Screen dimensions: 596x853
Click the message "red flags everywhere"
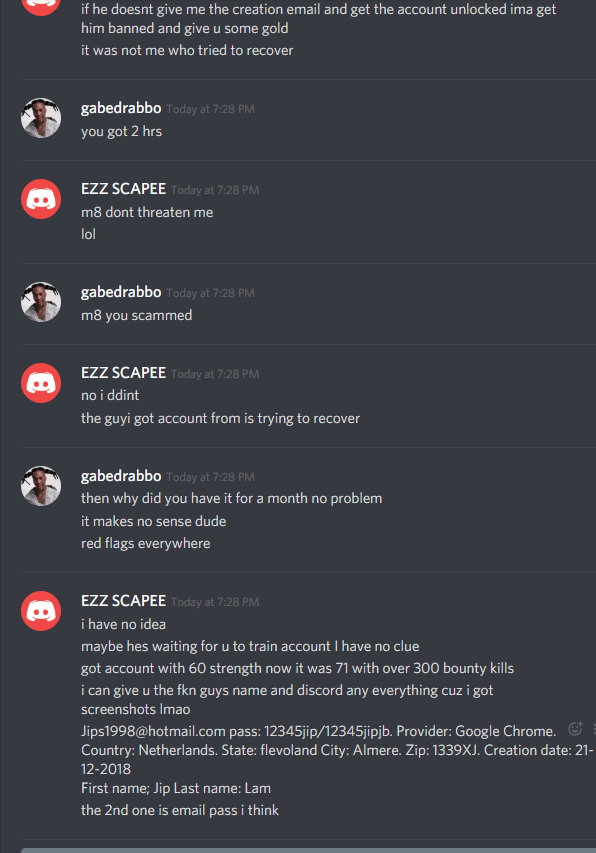146,543
